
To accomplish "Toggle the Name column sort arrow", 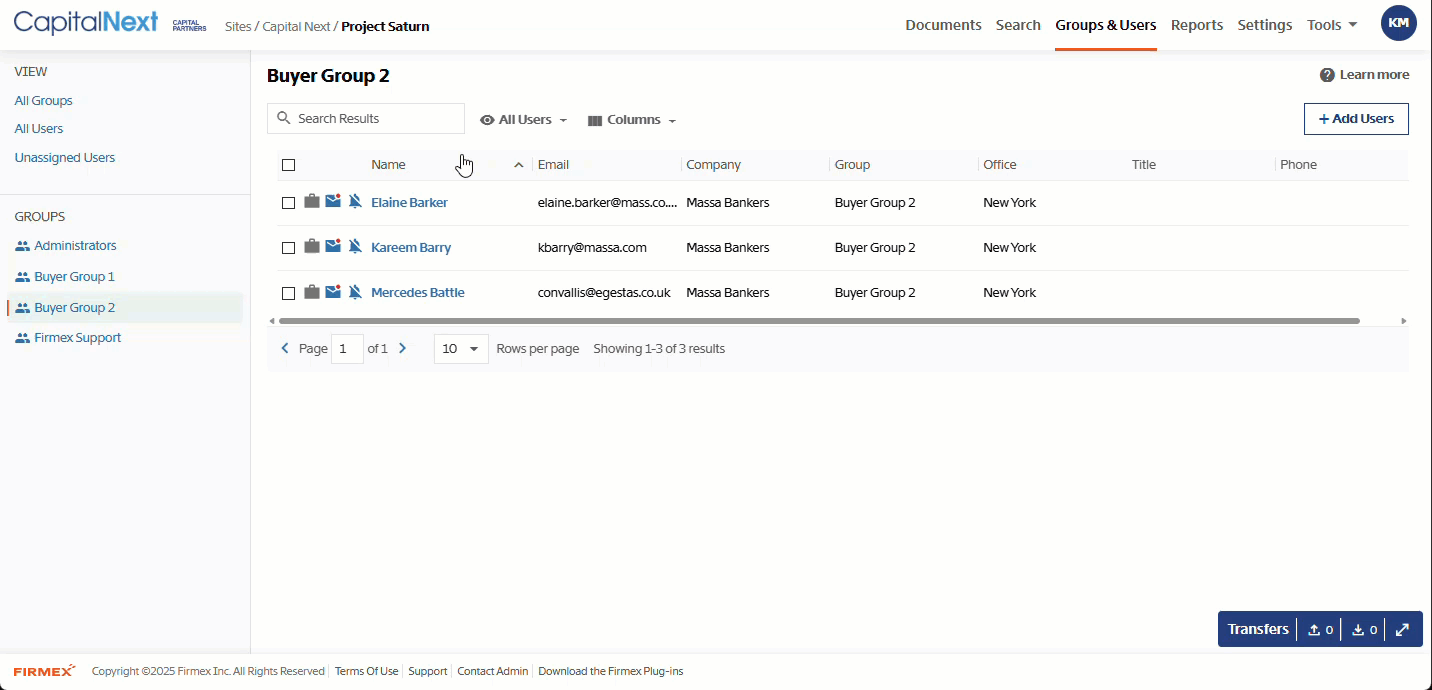I will [x=518, y=165].
